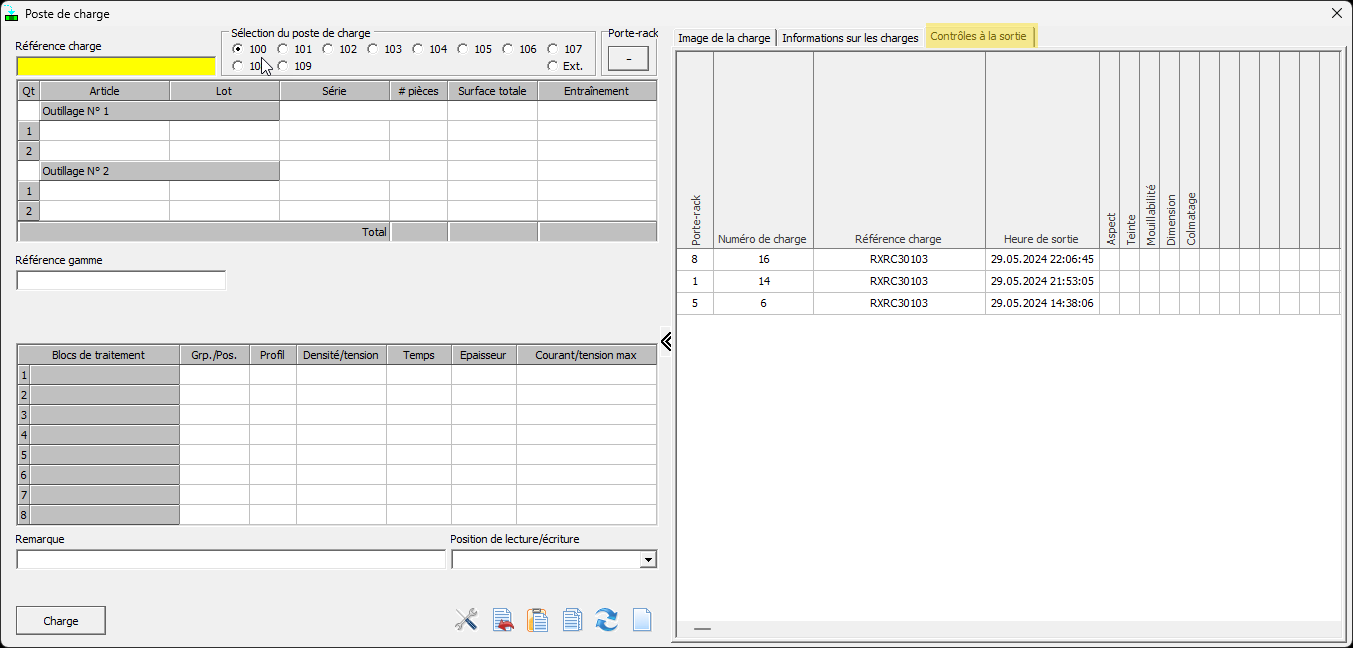Click the blue refresh arrows icon

(606, 620)
